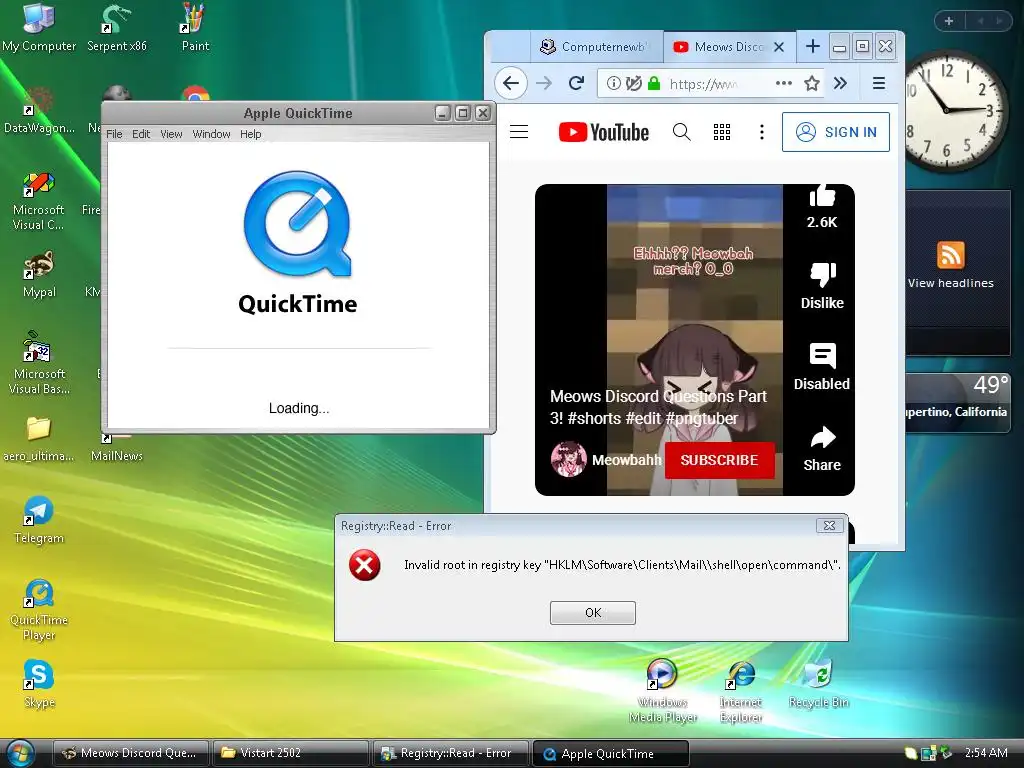Close the Meows Discord tab
The height and width of the screenshot is (768, 1024).
coord(778,47)
